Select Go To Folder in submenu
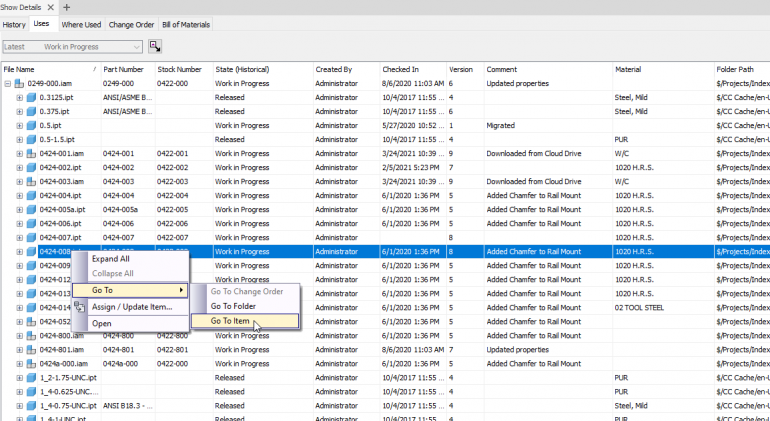770x421 pixels. pyautogui.click(x=245, y=306)
